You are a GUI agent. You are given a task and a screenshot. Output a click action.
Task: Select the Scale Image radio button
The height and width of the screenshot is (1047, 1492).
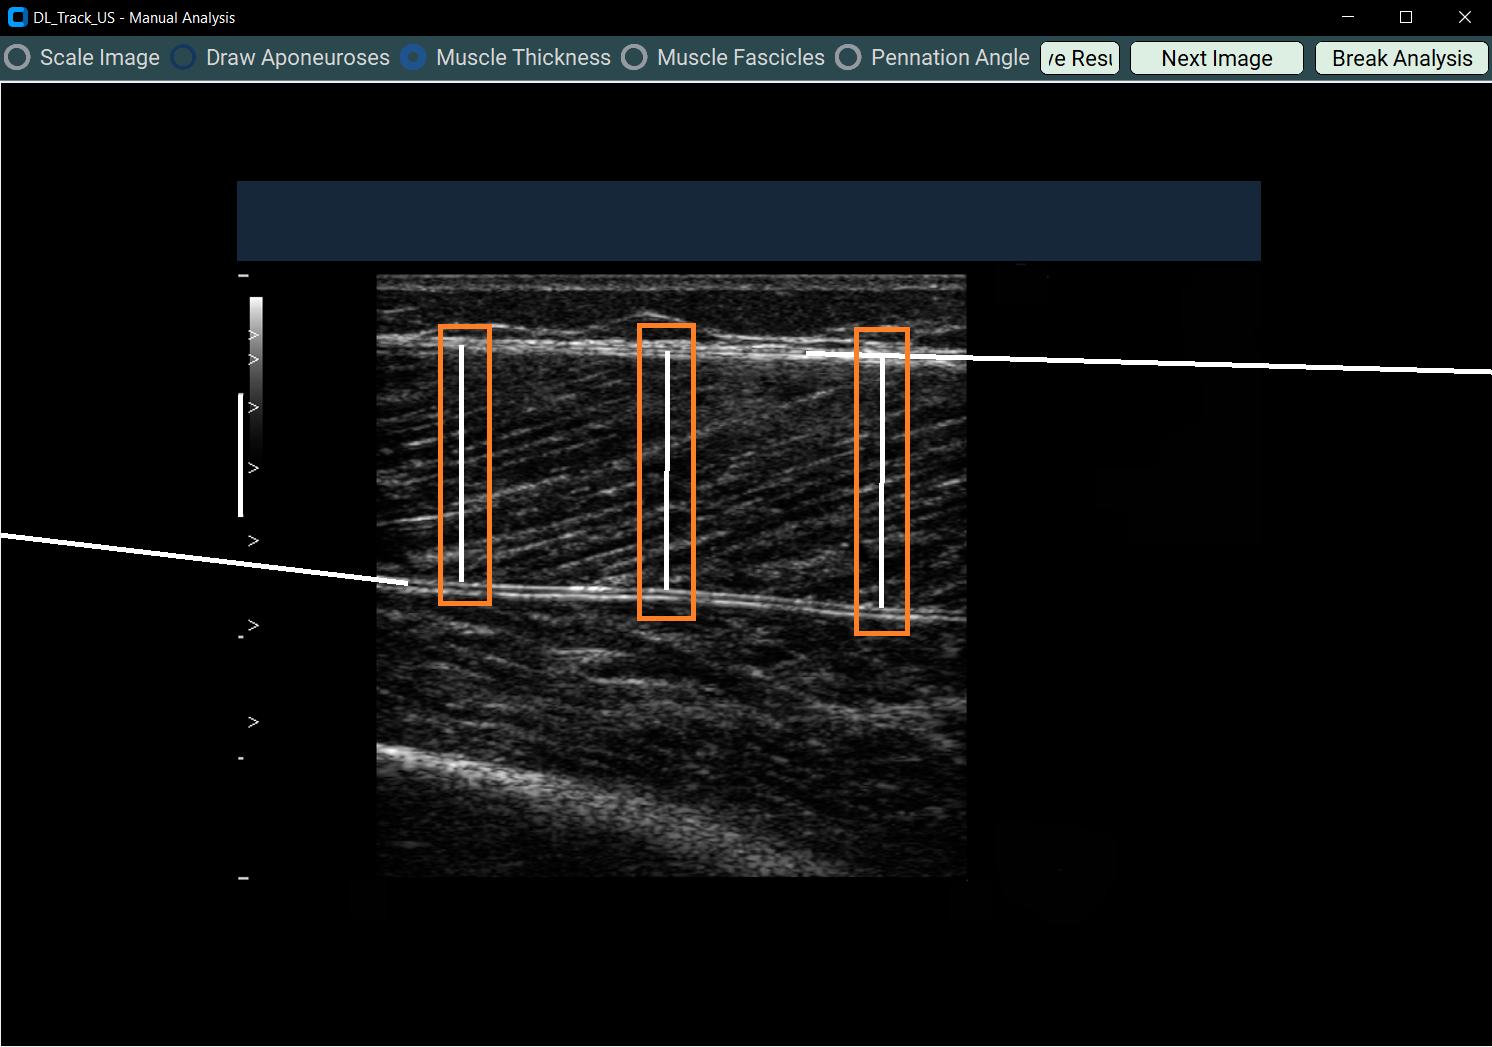click(17, 58)
